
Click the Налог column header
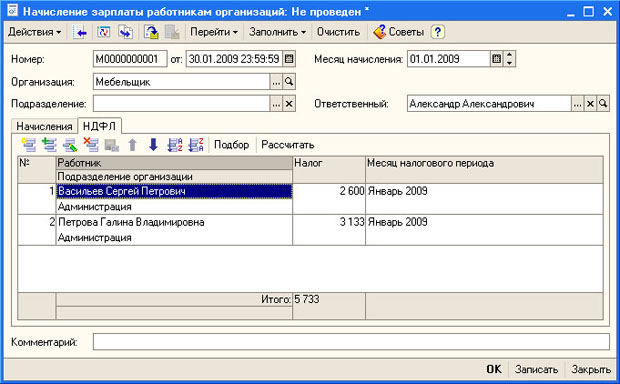click(329, 170)
